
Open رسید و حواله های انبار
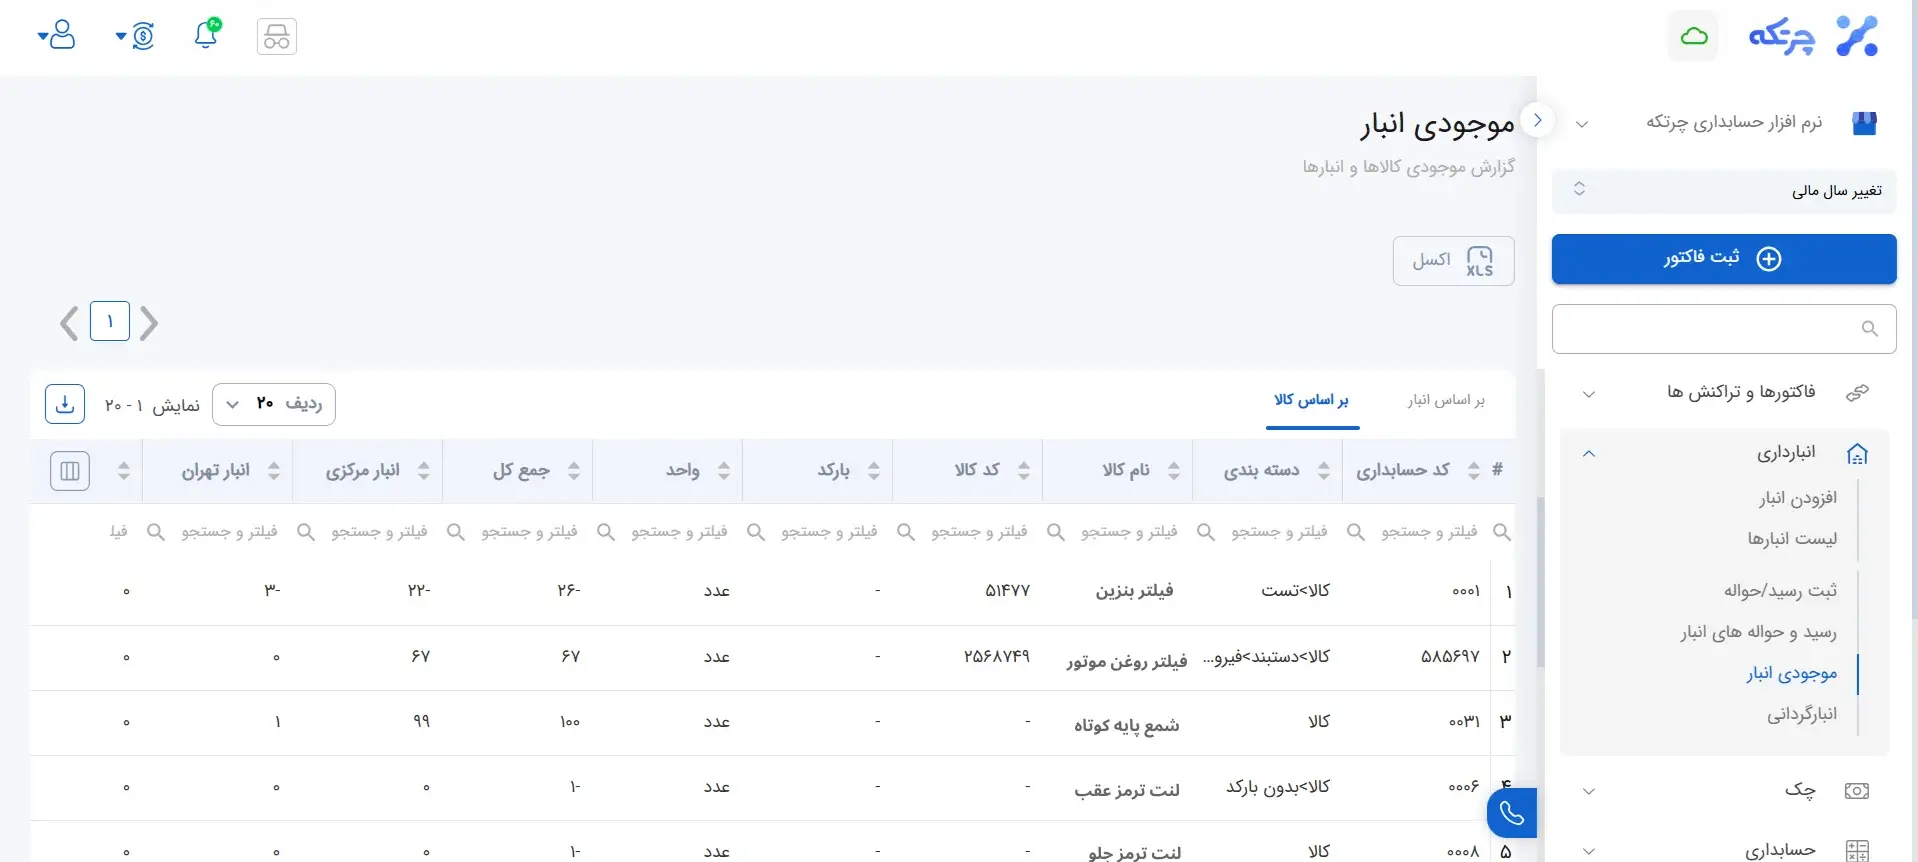(x=1758, y=632)
